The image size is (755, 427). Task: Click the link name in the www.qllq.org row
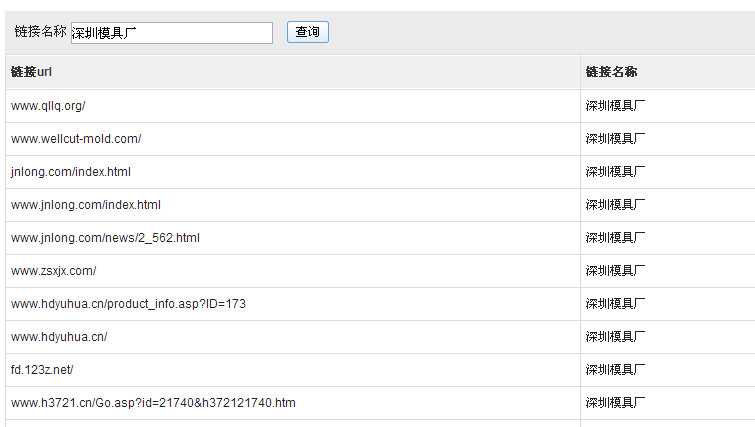click(x=615, y=106)
